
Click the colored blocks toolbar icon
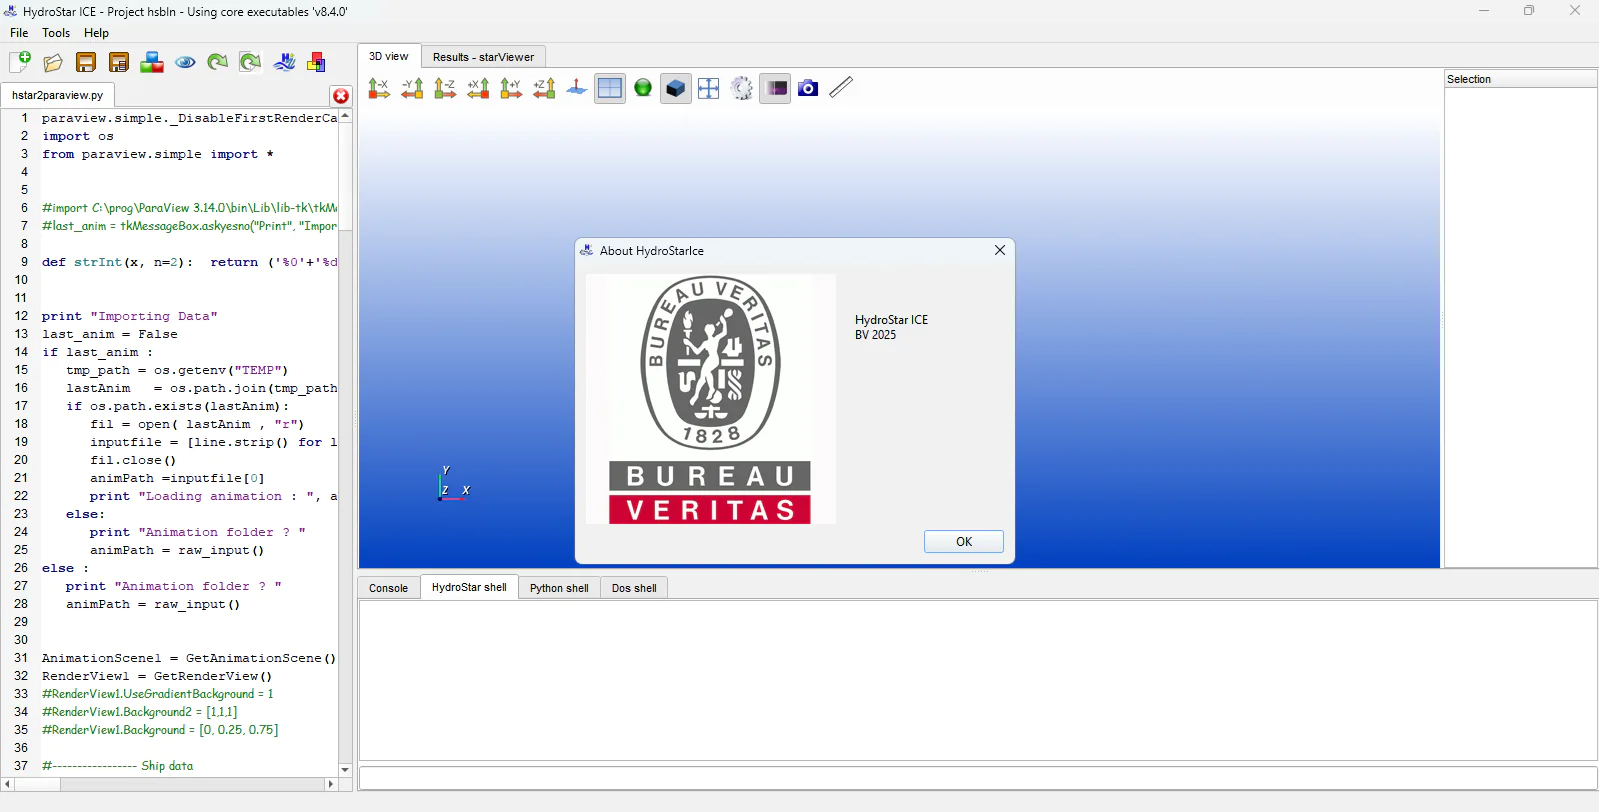click(152, 63)
